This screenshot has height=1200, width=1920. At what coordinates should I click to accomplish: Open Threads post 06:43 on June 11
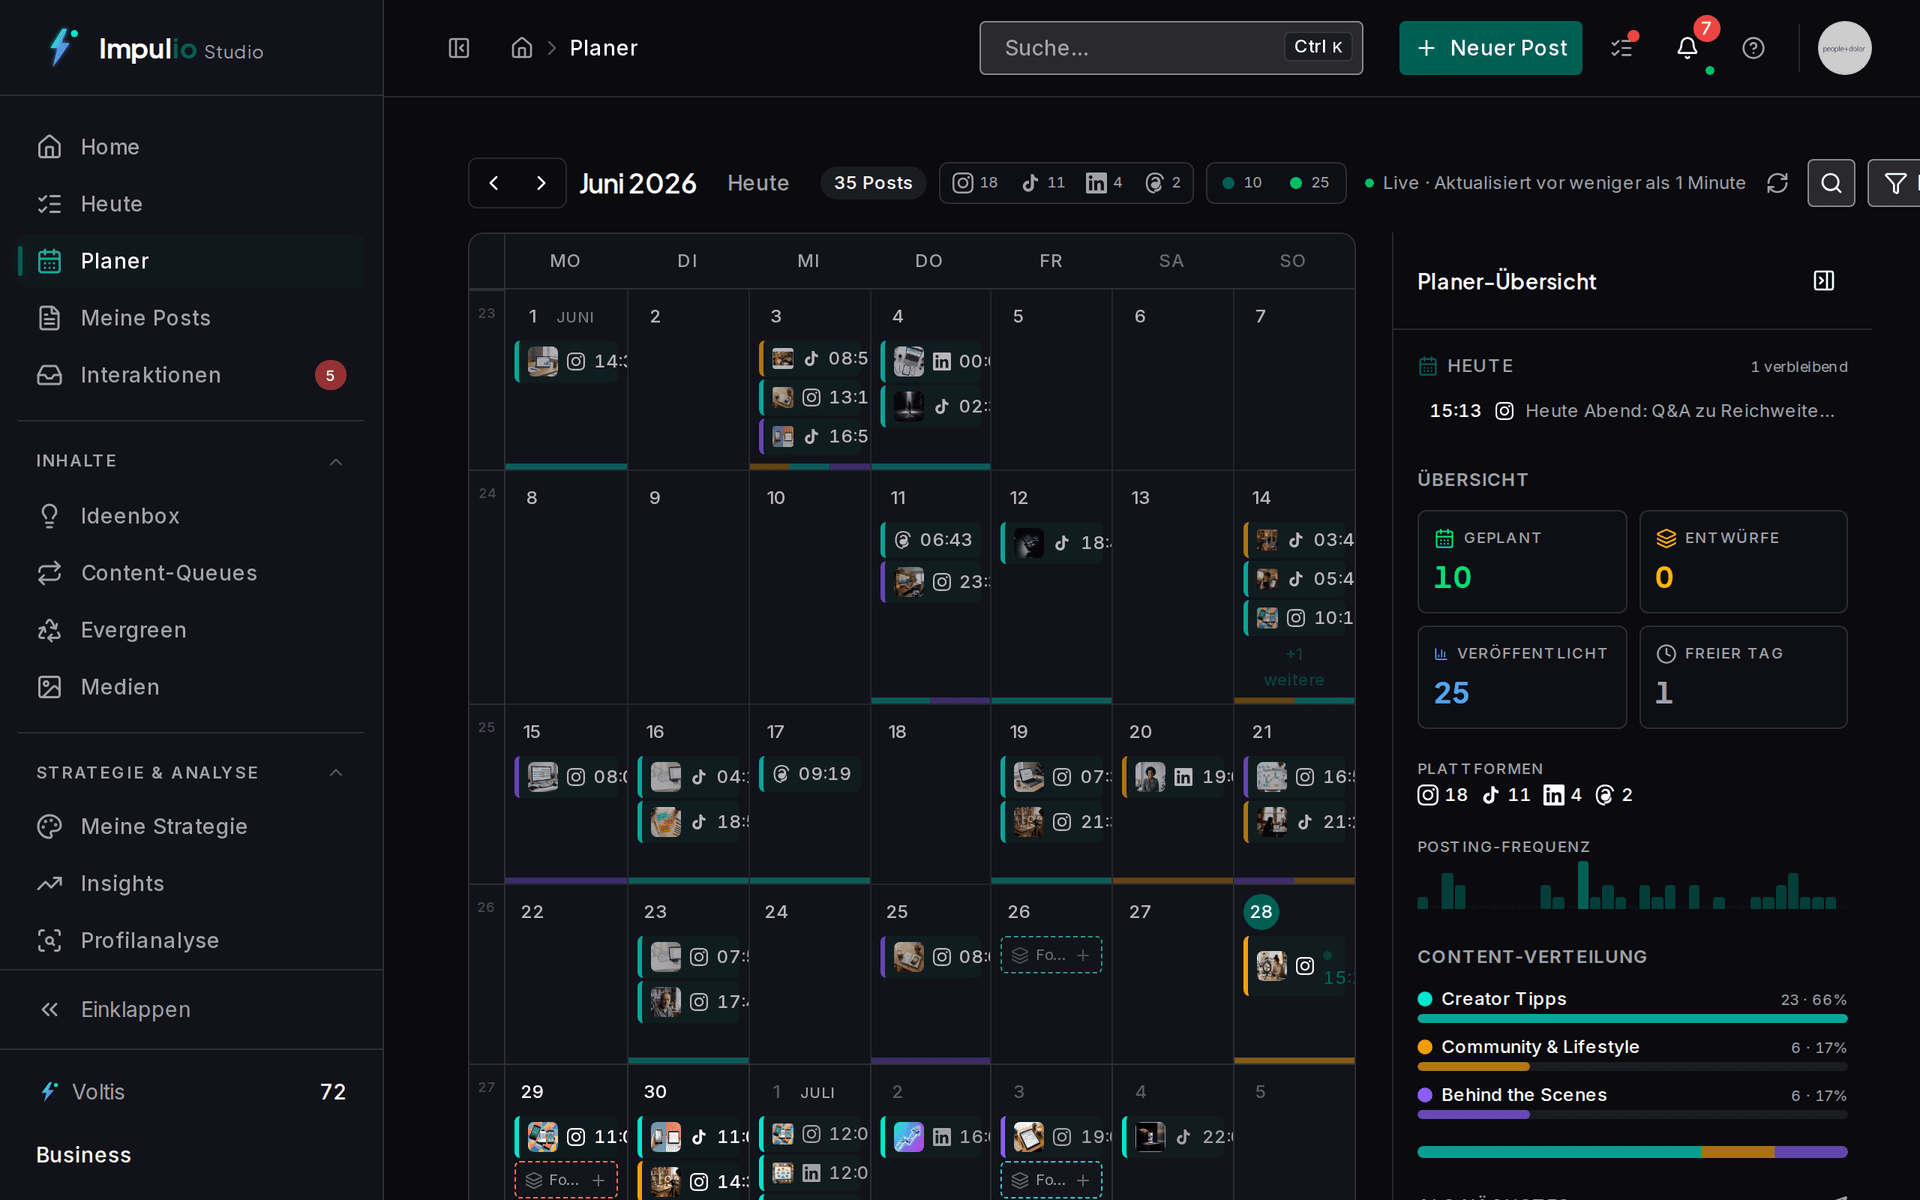coord(931,540)
